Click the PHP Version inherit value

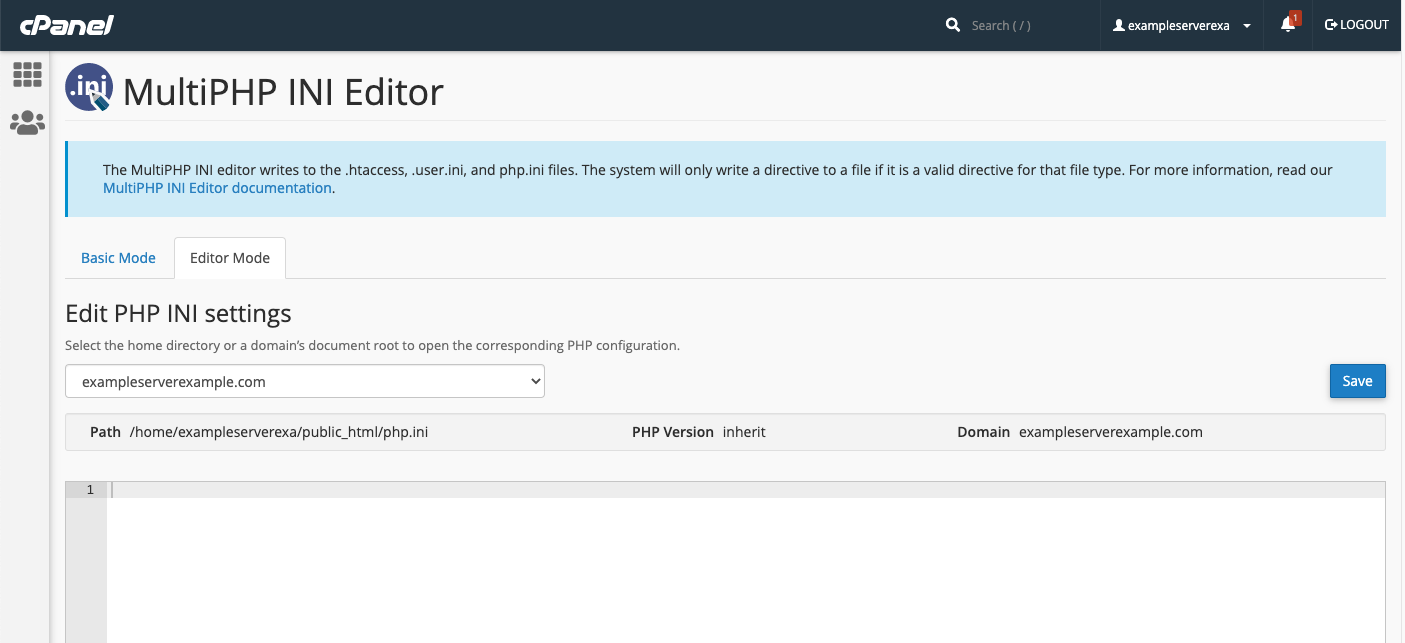tap(744, 433)
